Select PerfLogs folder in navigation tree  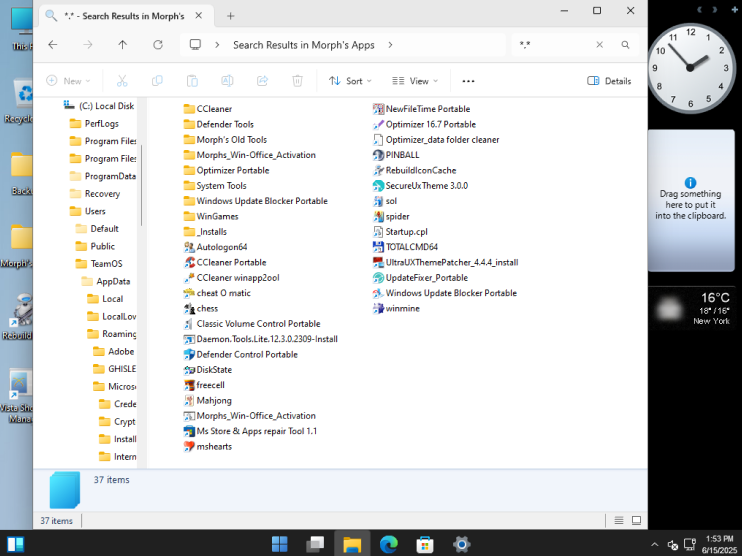click(95, 124)
